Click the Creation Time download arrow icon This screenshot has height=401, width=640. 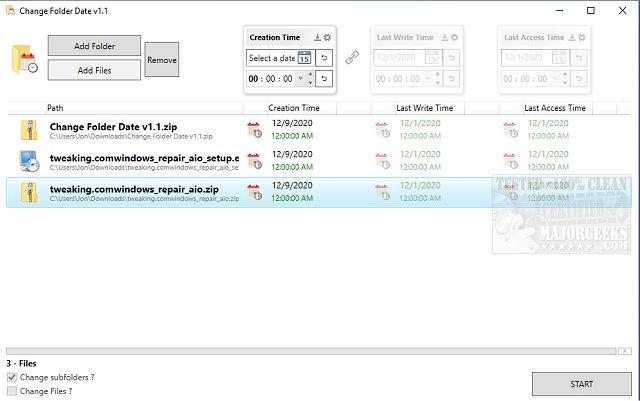pyautogui.click(x=318, y=37)
